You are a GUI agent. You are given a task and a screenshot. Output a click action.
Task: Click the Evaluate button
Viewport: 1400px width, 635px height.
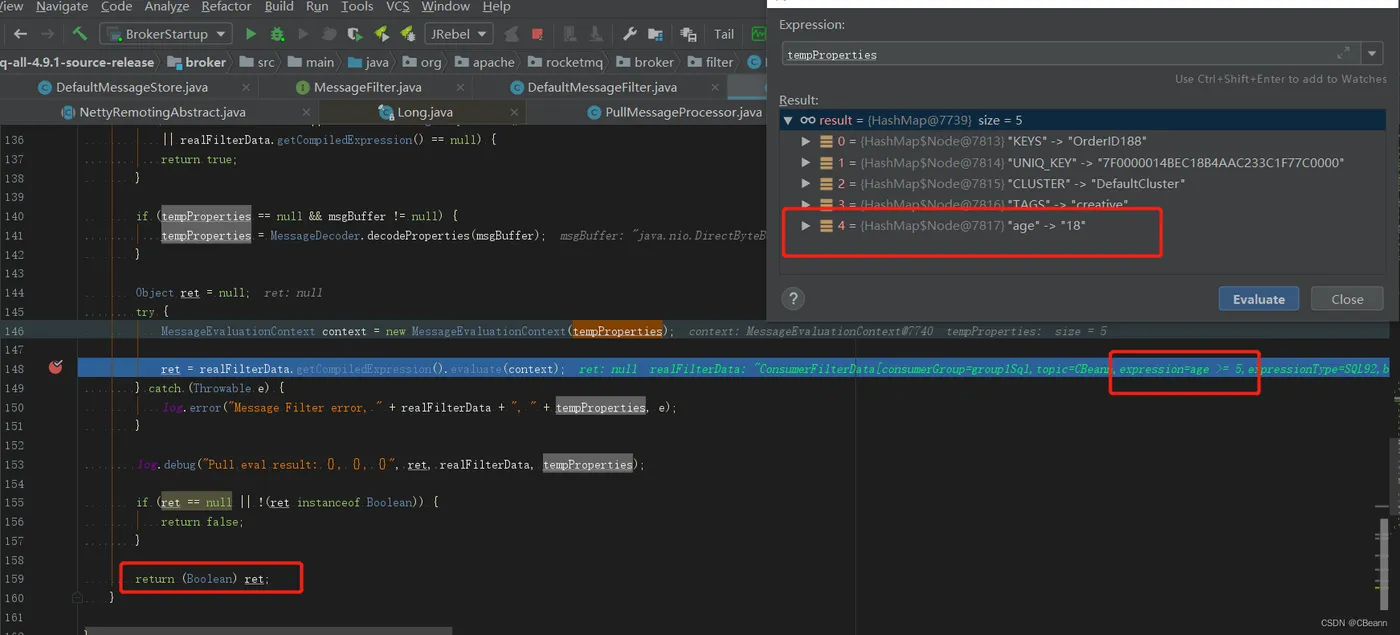click(1258, 299)
